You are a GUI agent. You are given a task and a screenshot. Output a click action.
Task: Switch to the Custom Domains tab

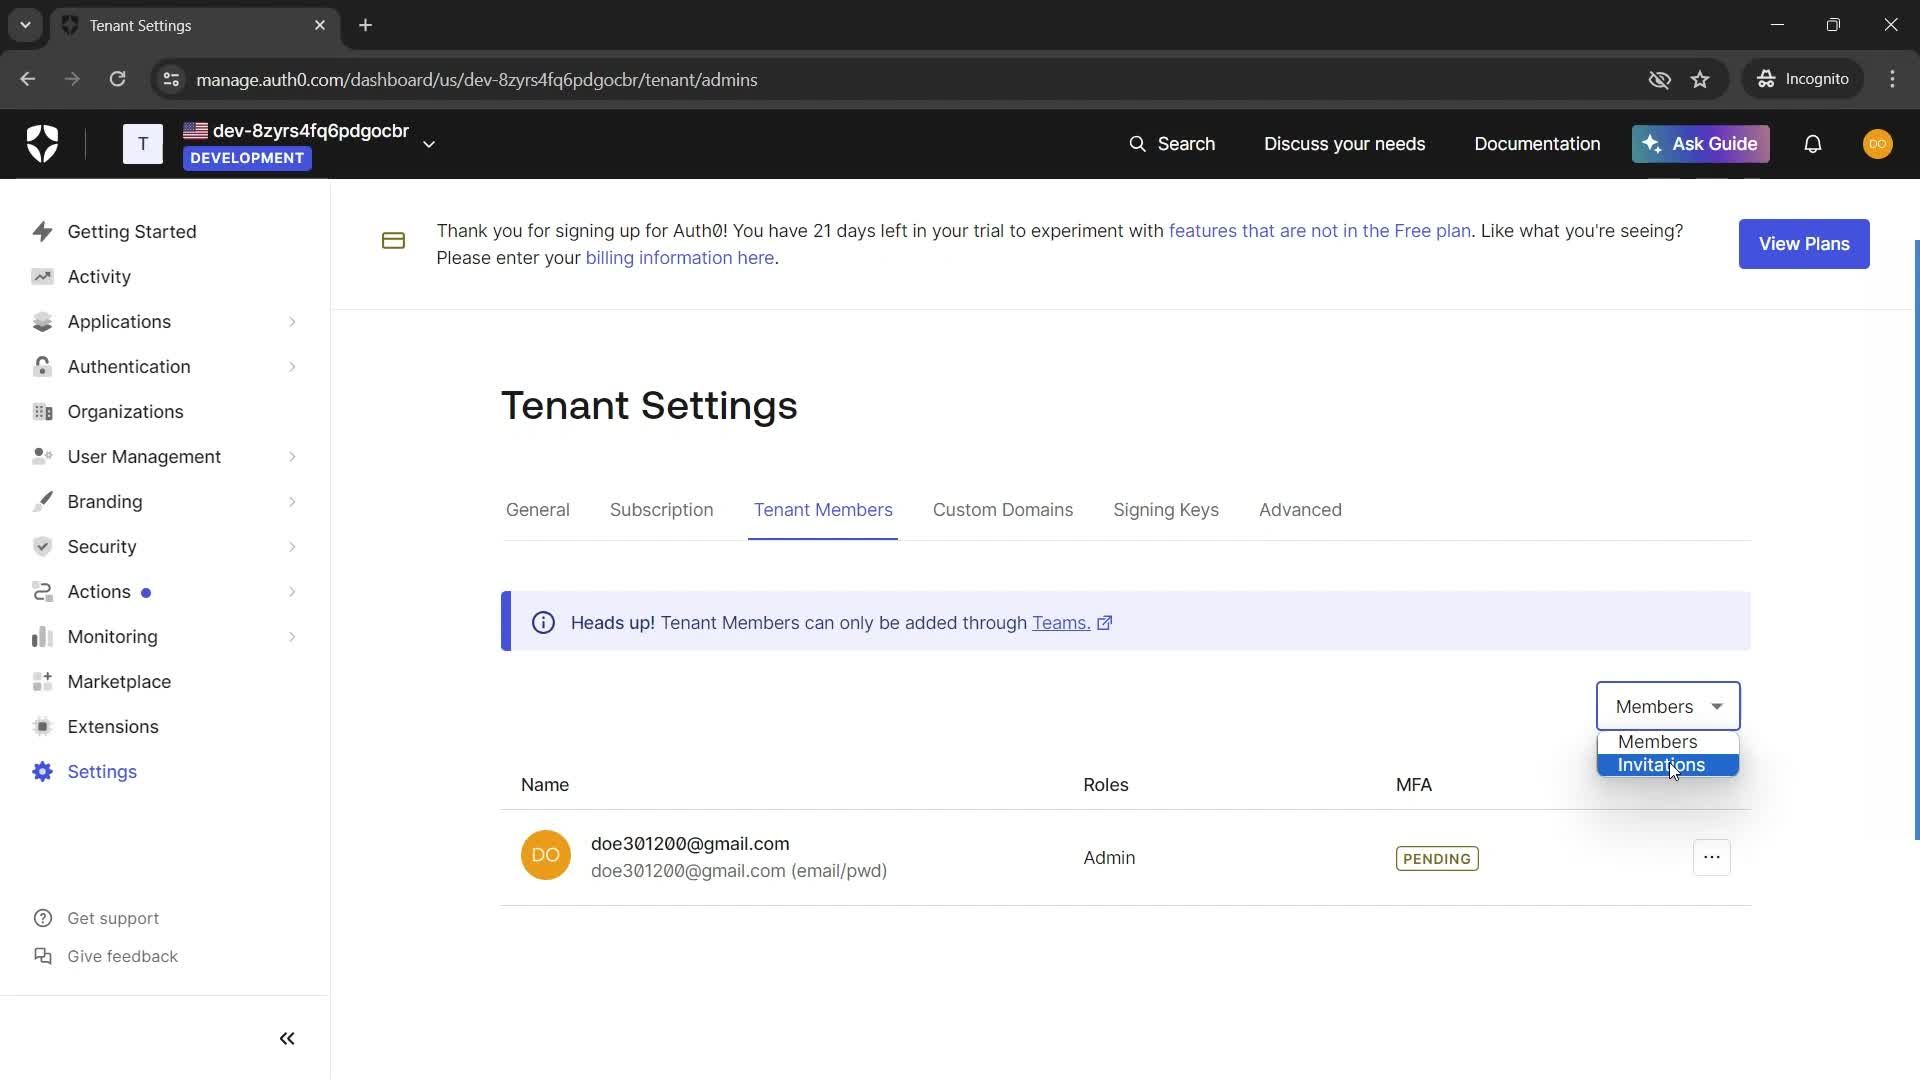click(1002, 510)
